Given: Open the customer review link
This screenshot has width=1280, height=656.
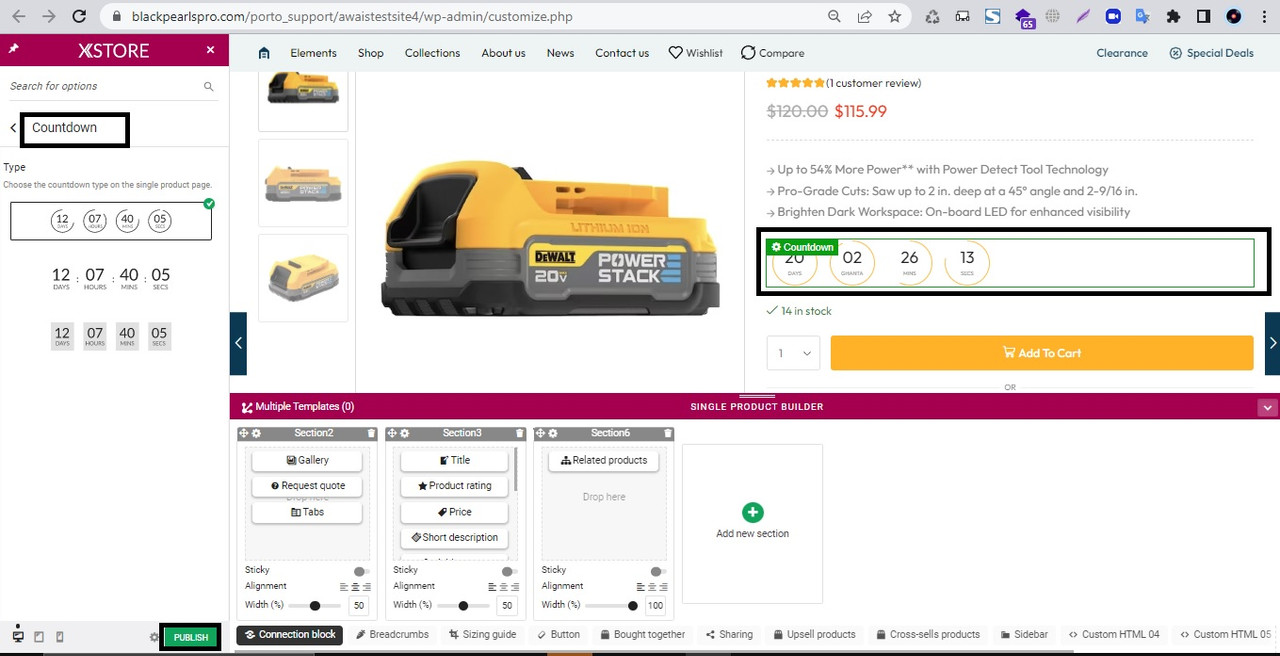Looking at the screenshot, I should tap(873, 83).
